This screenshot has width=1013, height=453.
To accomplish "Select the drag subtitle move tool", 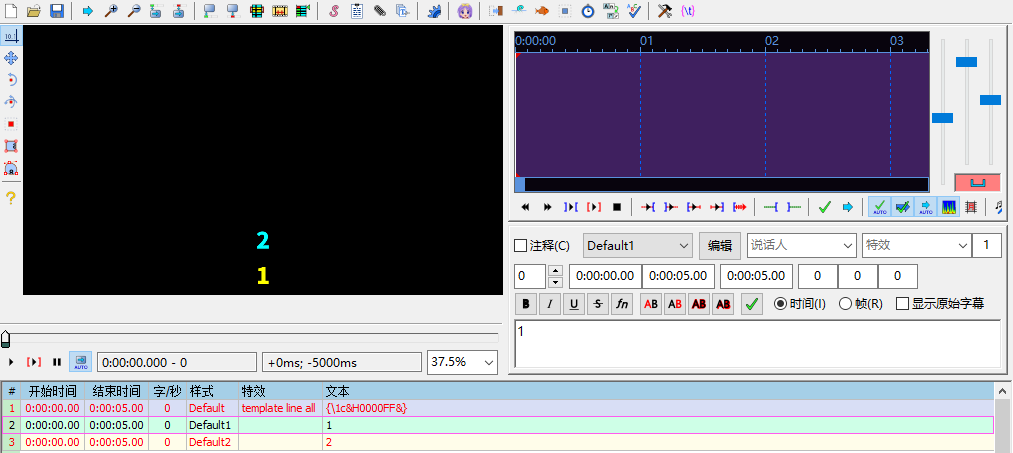I will point(11,58).
